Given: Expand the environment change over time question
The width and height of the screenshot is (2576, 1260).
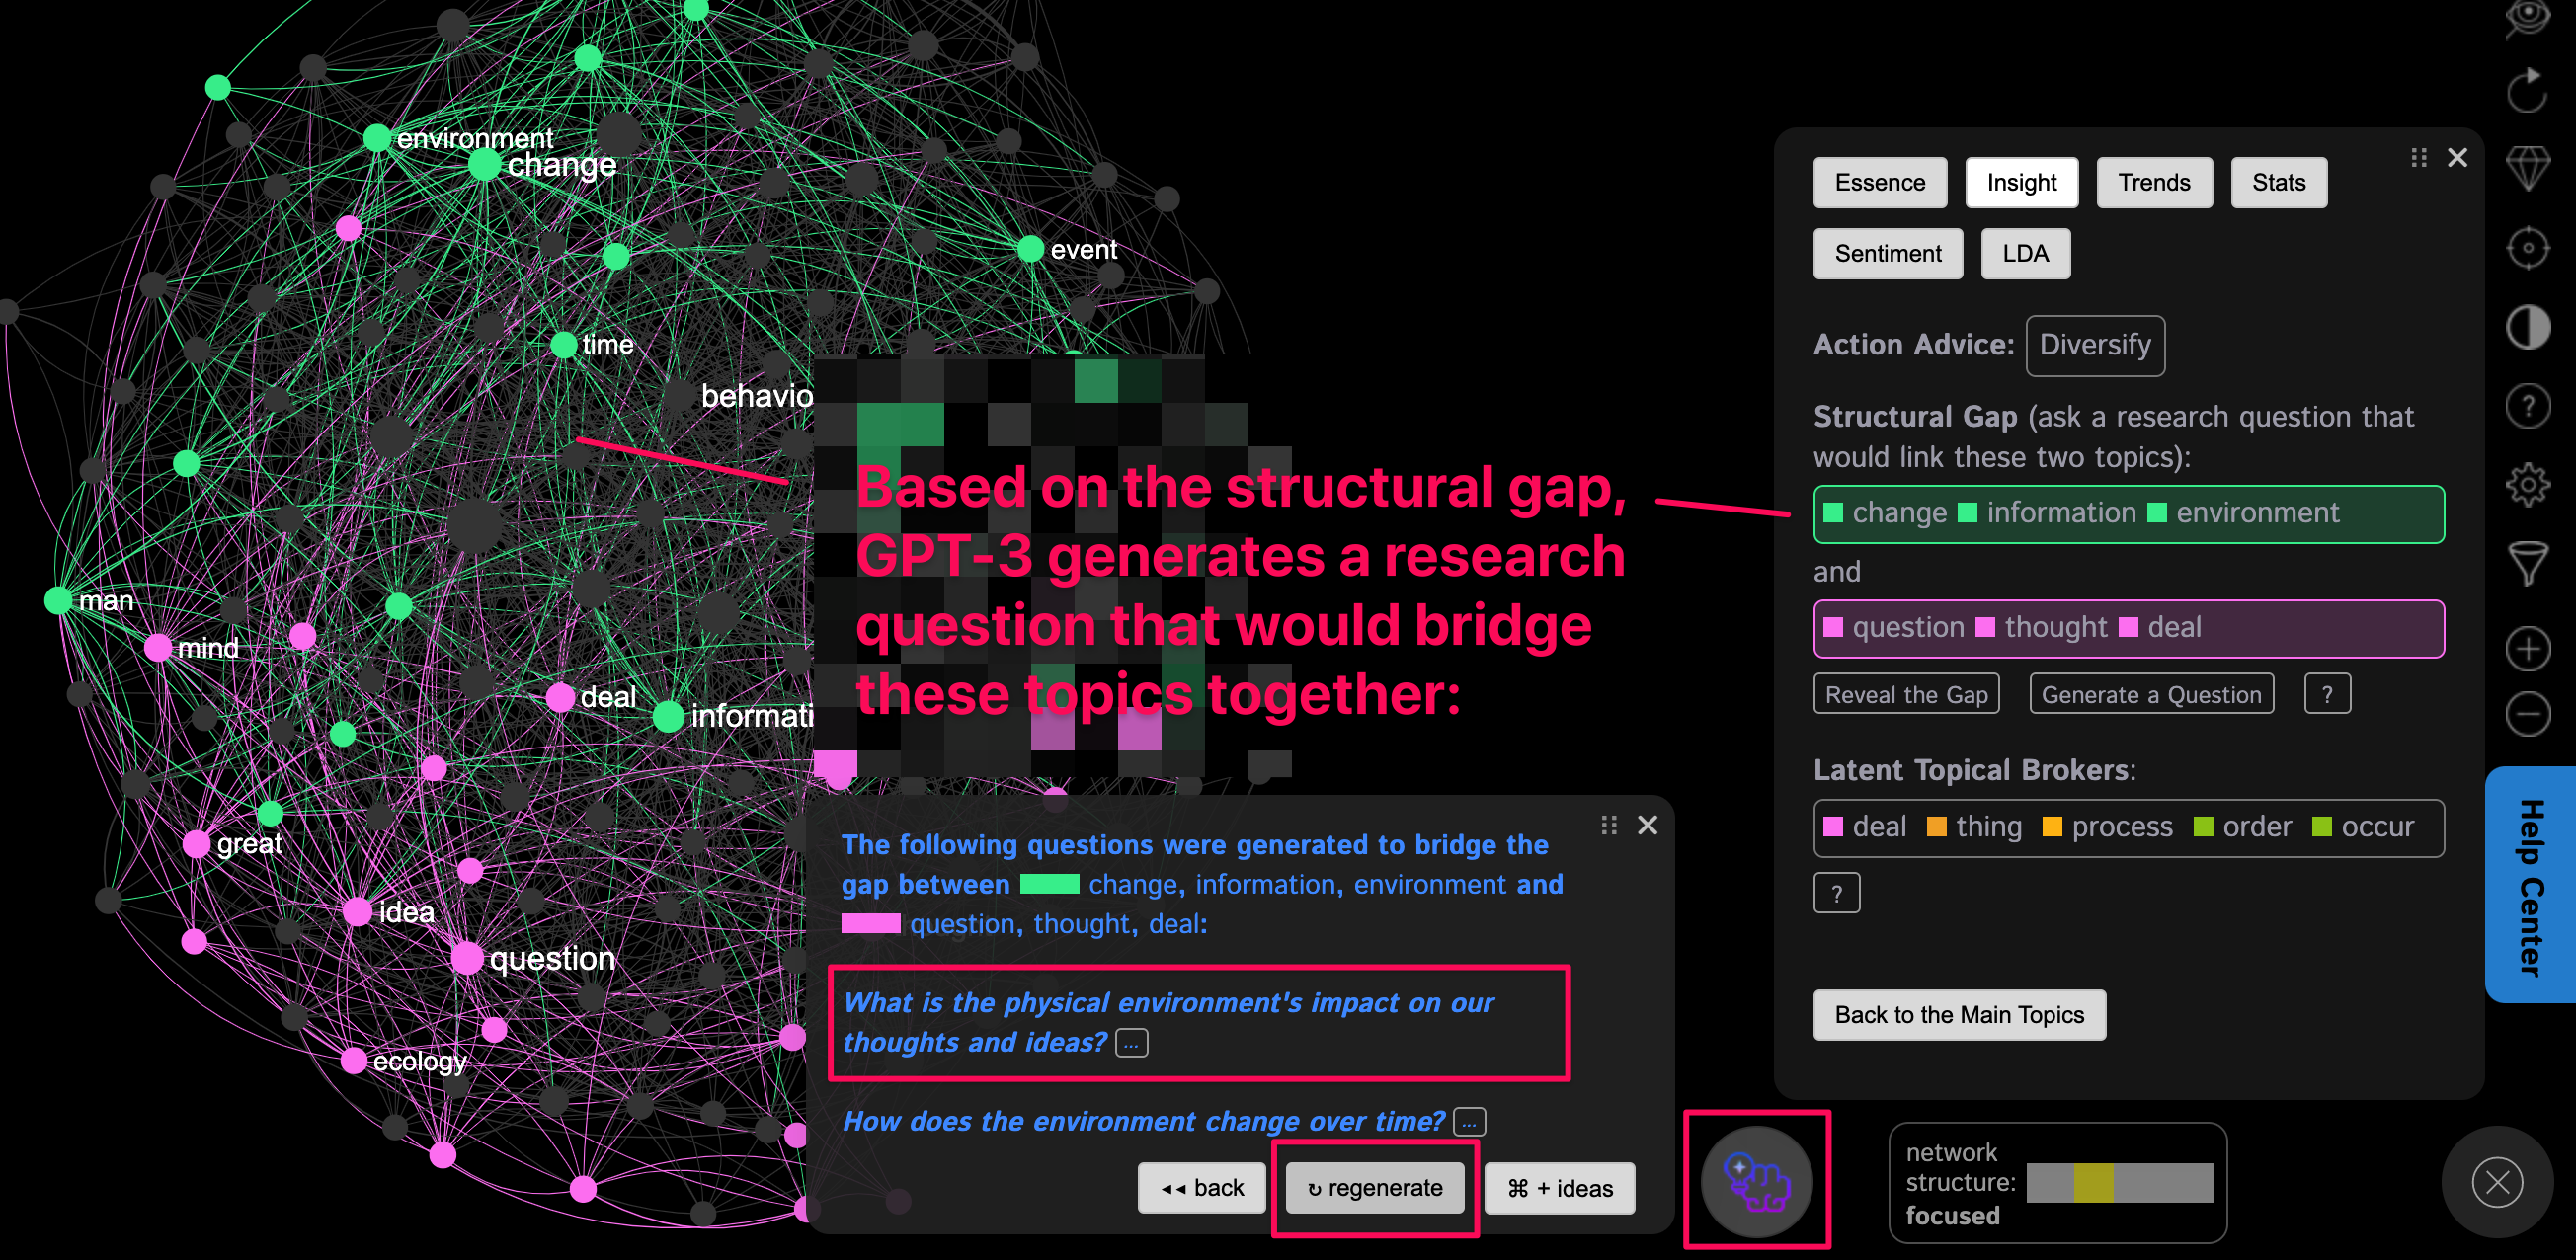Looking at the screenshot, I should (1467, 1122).
